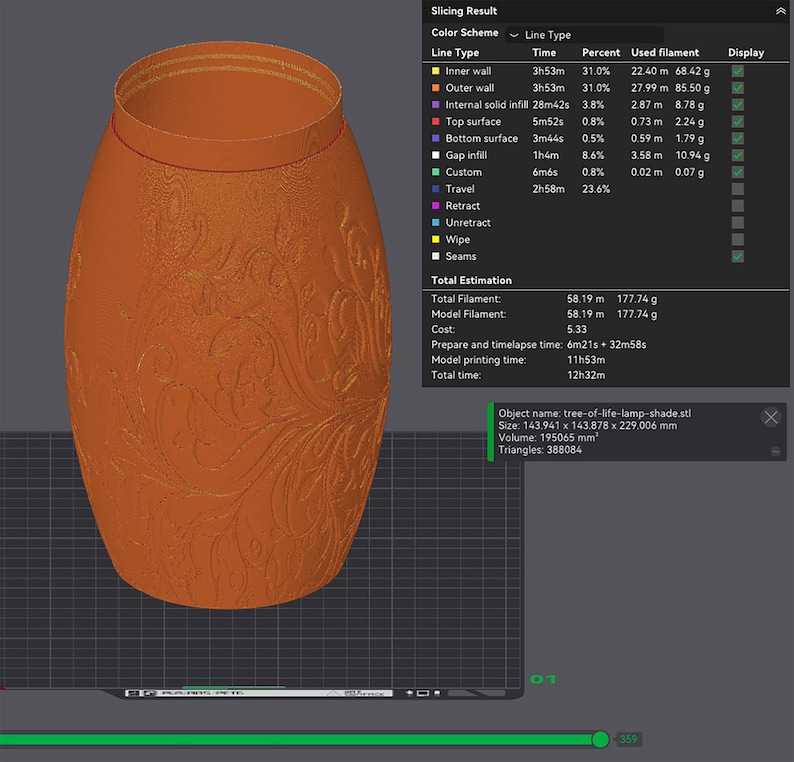Click the layer number 359 field

(628, 739)
